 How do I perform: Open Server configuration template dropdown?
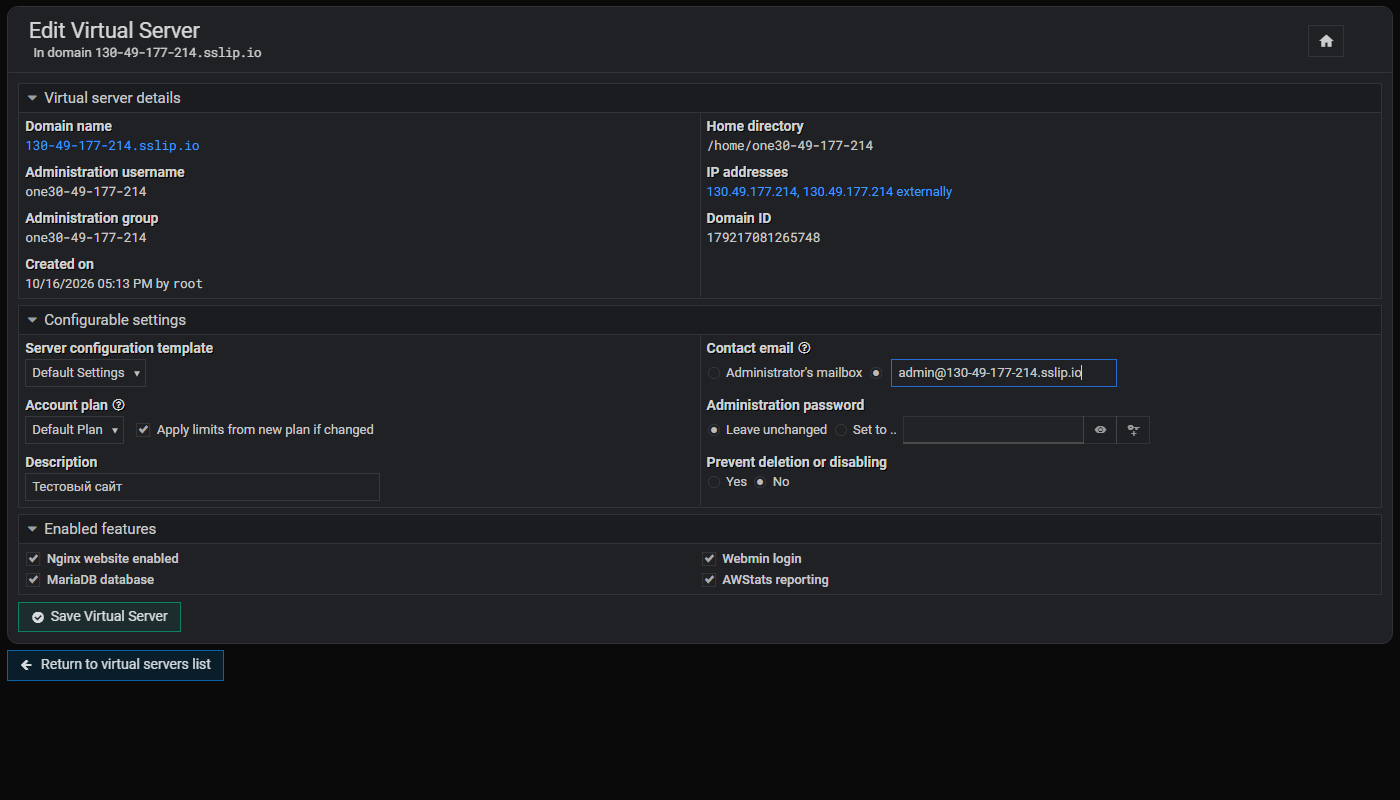point(85,373)
